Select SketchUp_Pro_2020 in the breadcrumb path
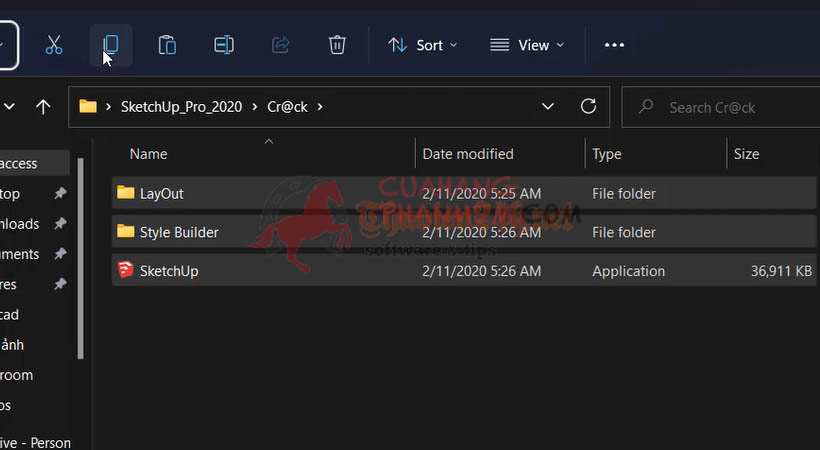 pyautogui.click(x=181, y=107)
